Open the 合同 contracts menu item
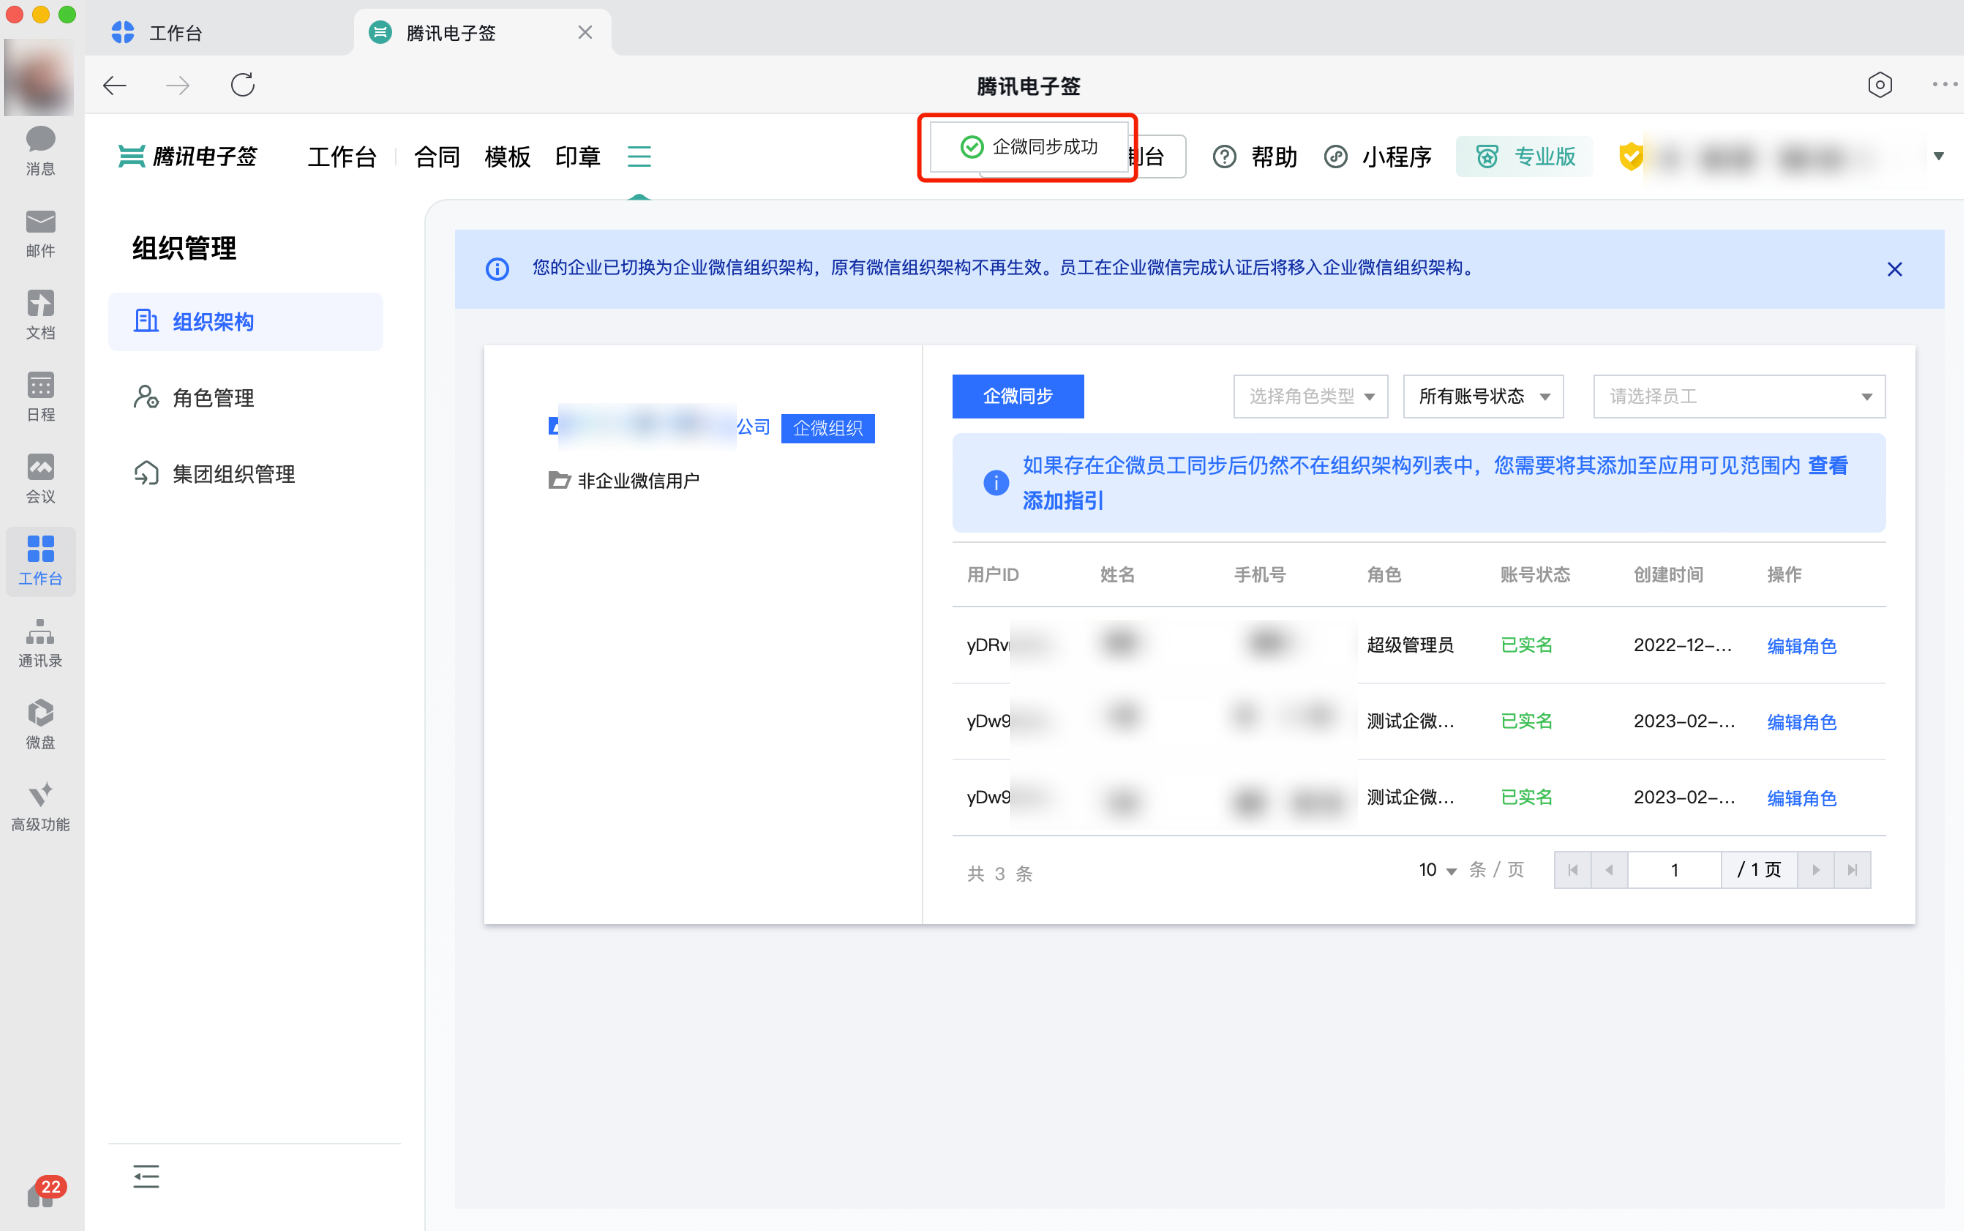This screenshot has height=1231, width=1964. pyautogui.click(x=437, y=157)
